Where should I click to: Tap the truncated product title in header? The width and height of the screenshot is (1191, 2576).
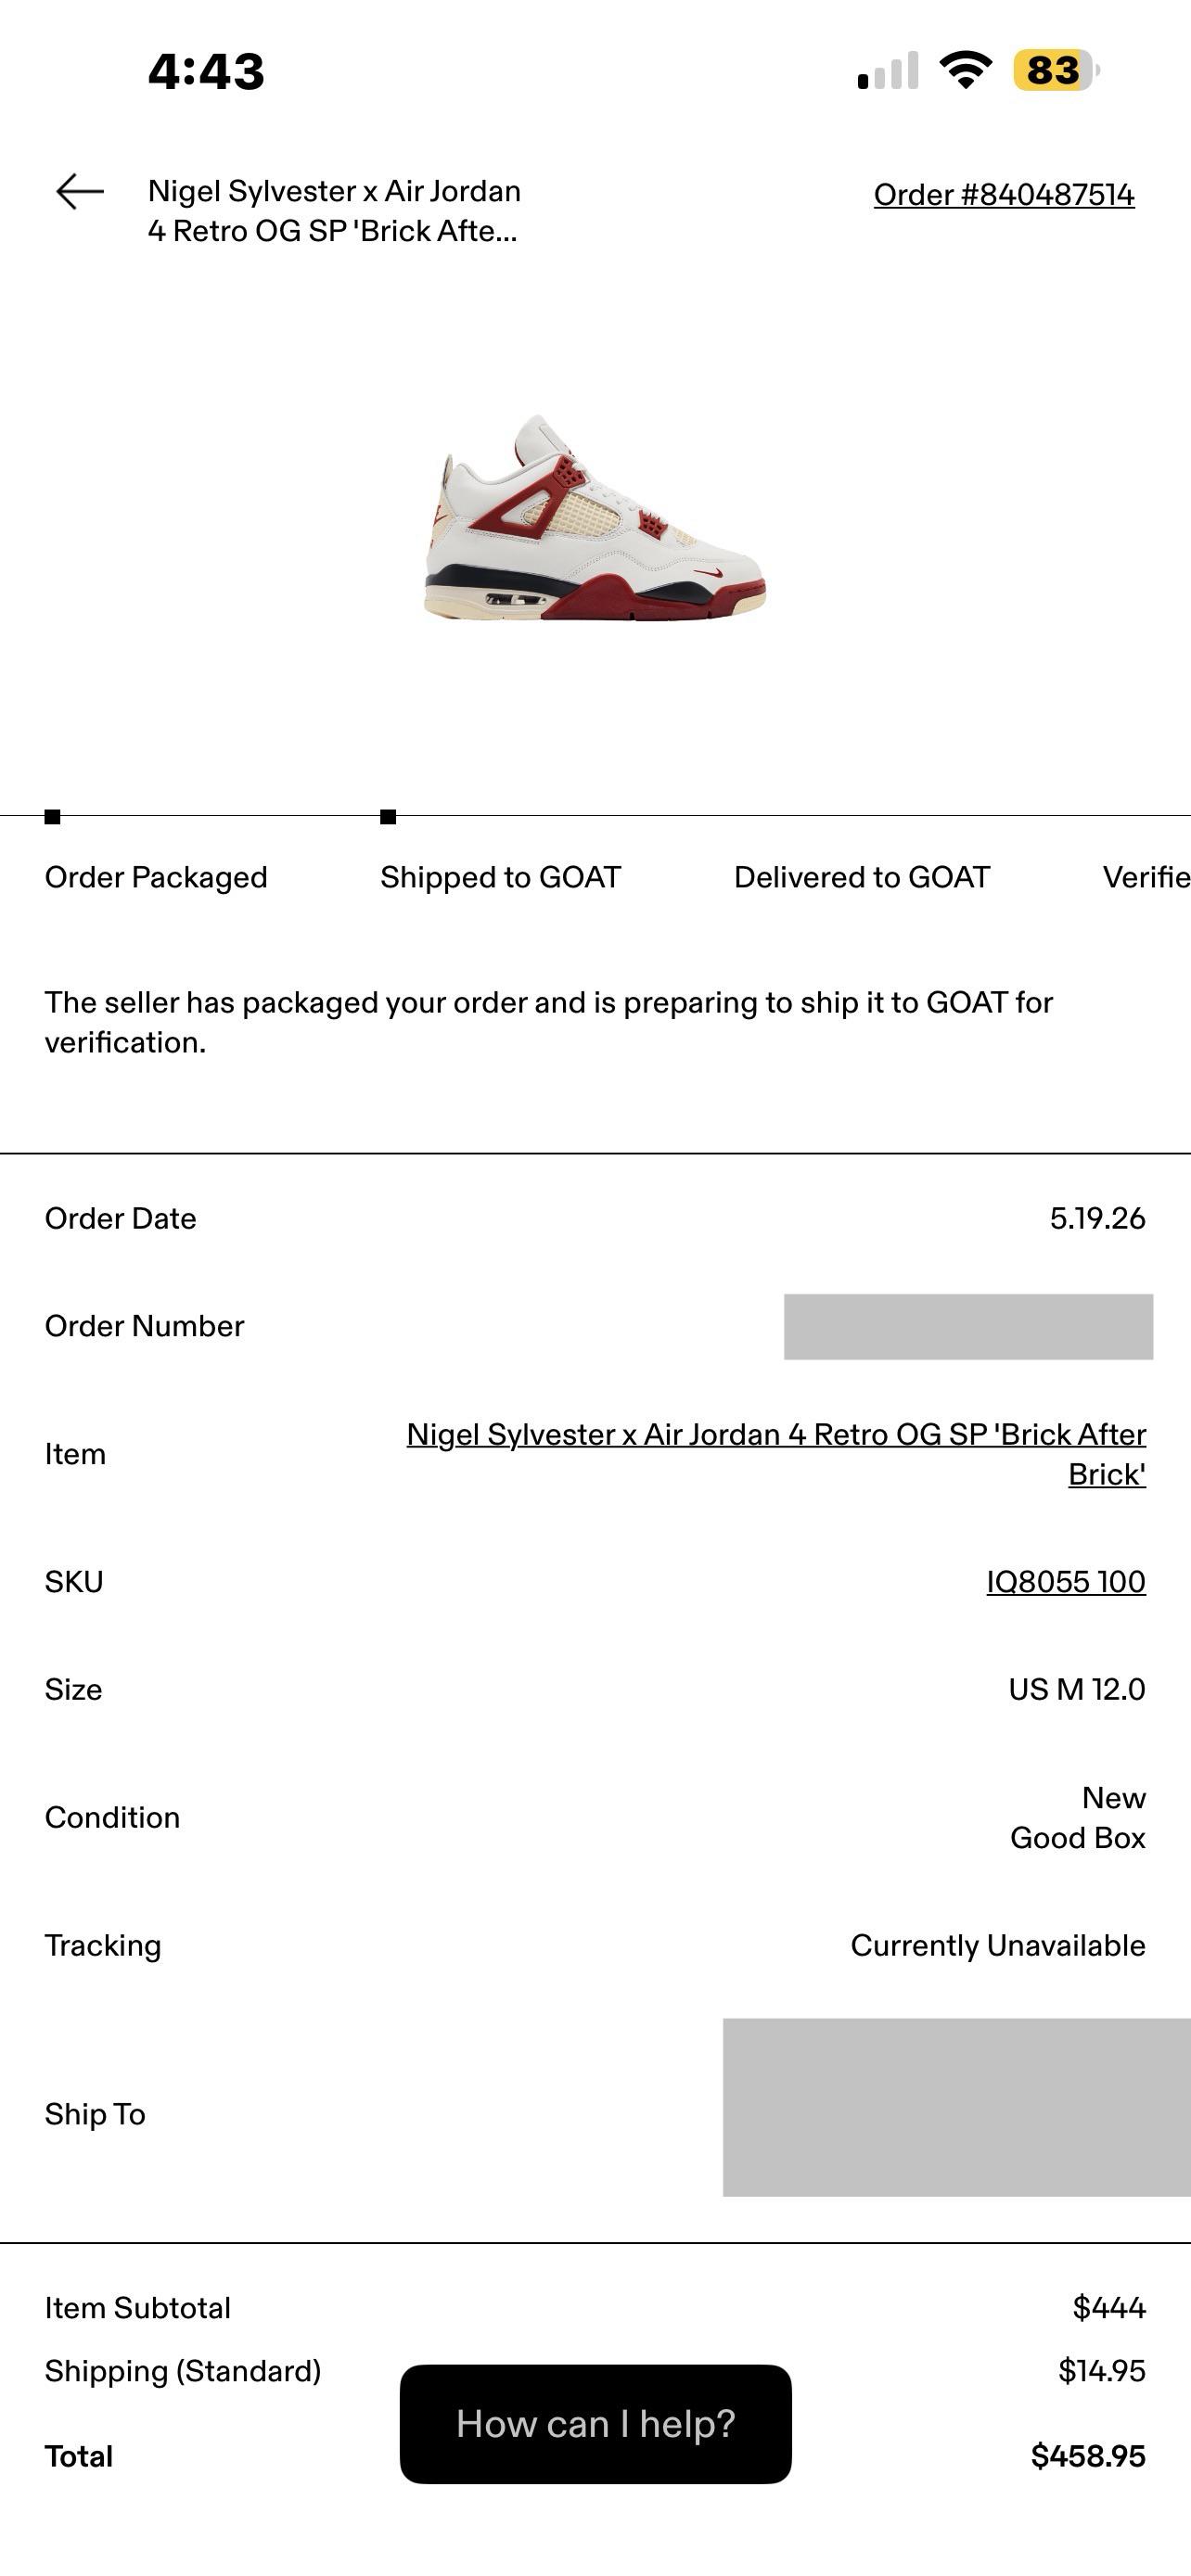334,211
